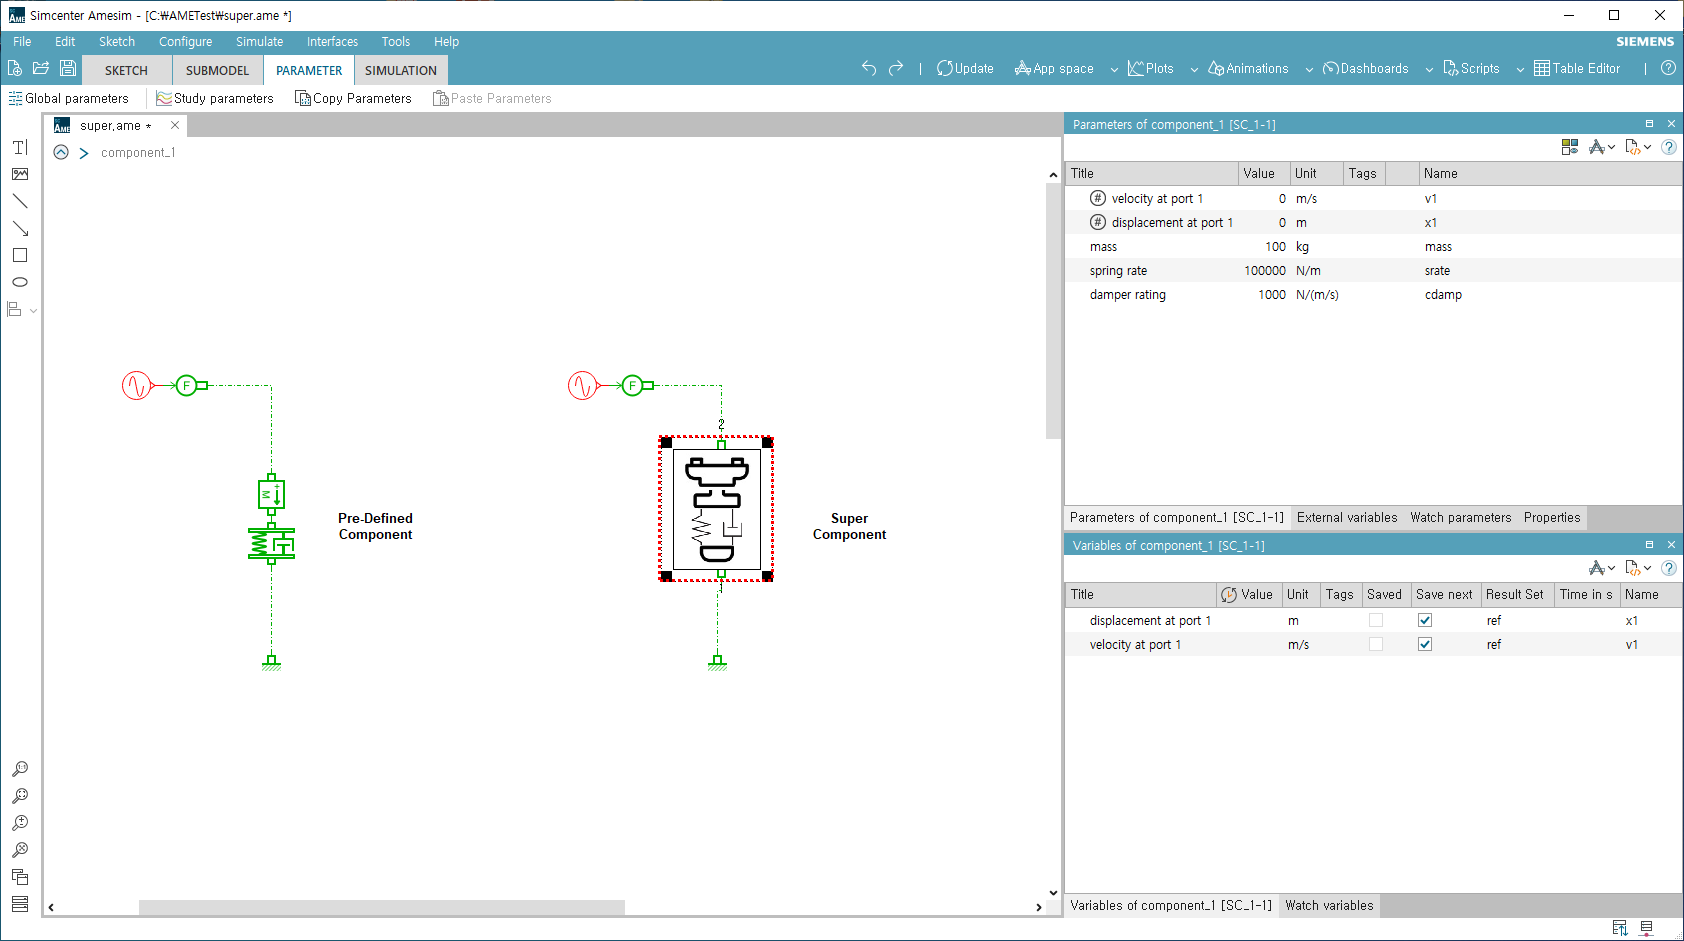Select the arrow drawing tool
1684x941 pixels.
pos(20,228)
